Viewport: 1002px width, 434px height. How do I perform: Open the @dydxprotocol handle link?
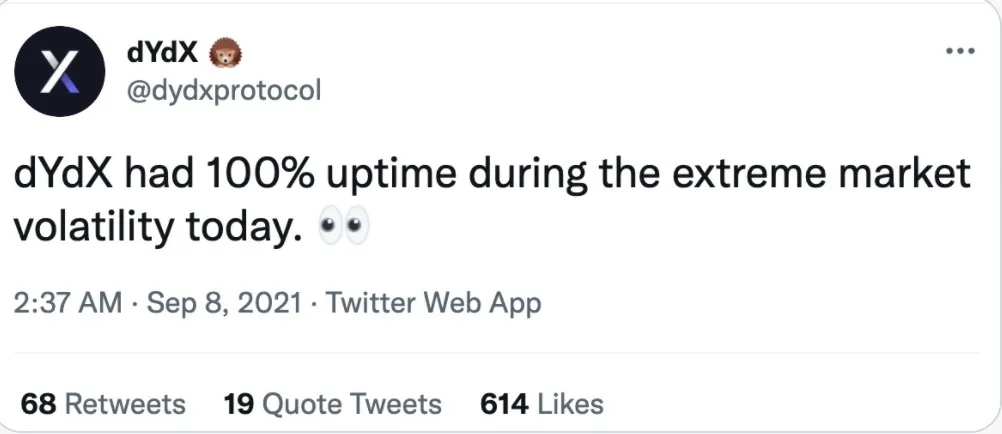click(x=220, y=90)
